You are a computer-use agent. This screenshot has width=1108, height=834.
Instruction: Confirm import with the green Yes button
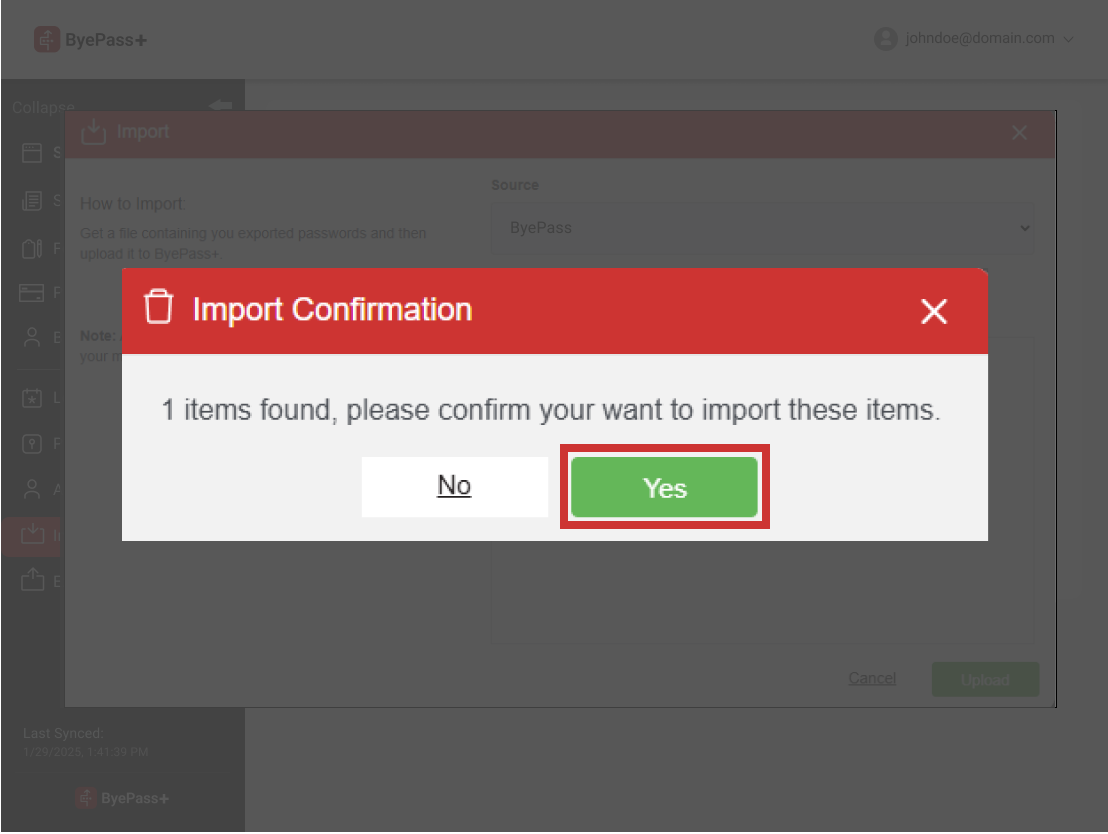[664, 487]
